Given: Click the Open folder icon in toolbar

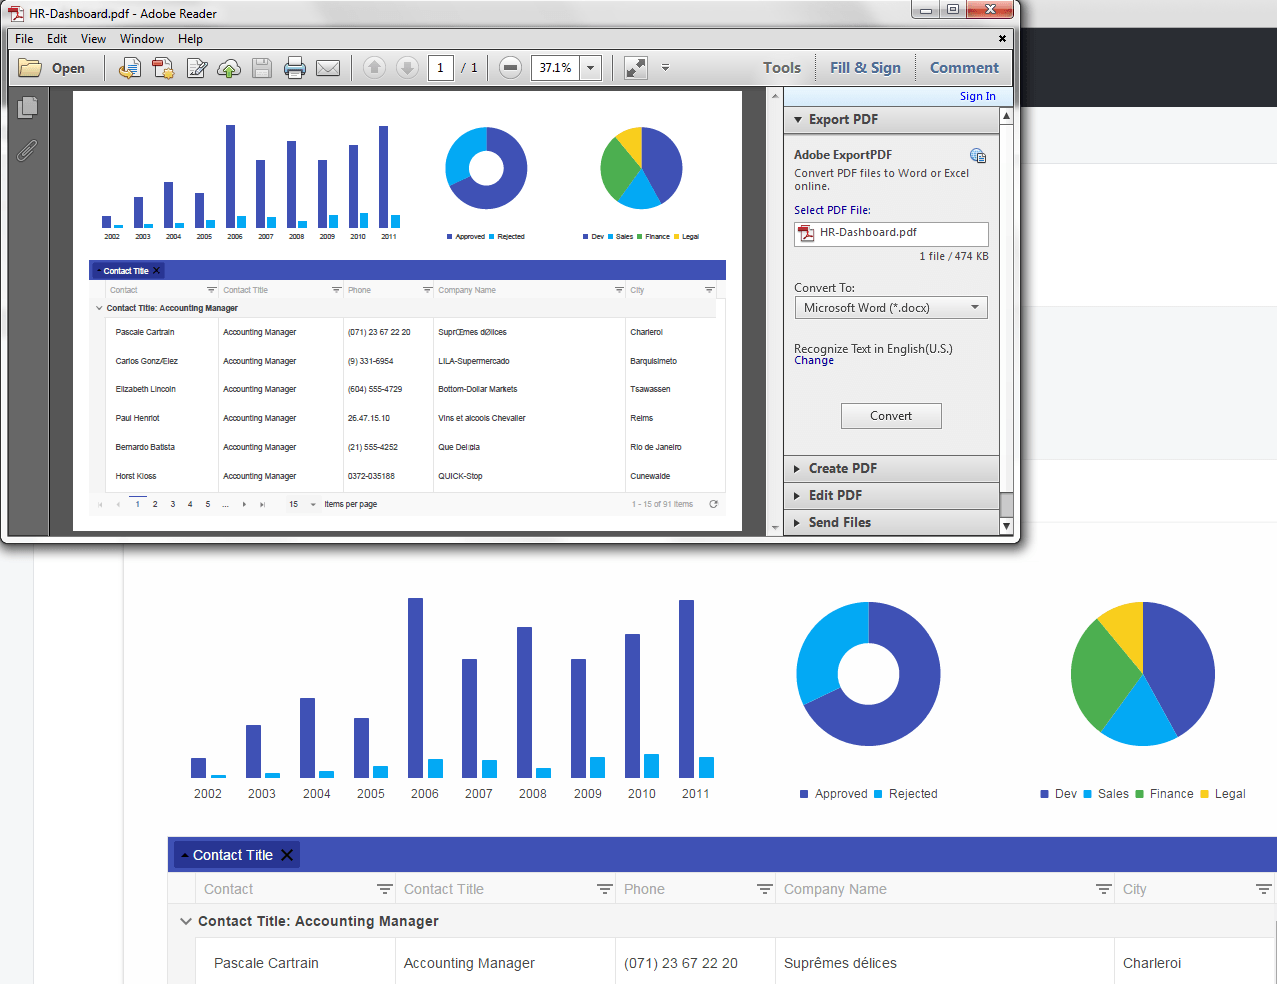Looking at the screenshot, I should pos(30,68).
